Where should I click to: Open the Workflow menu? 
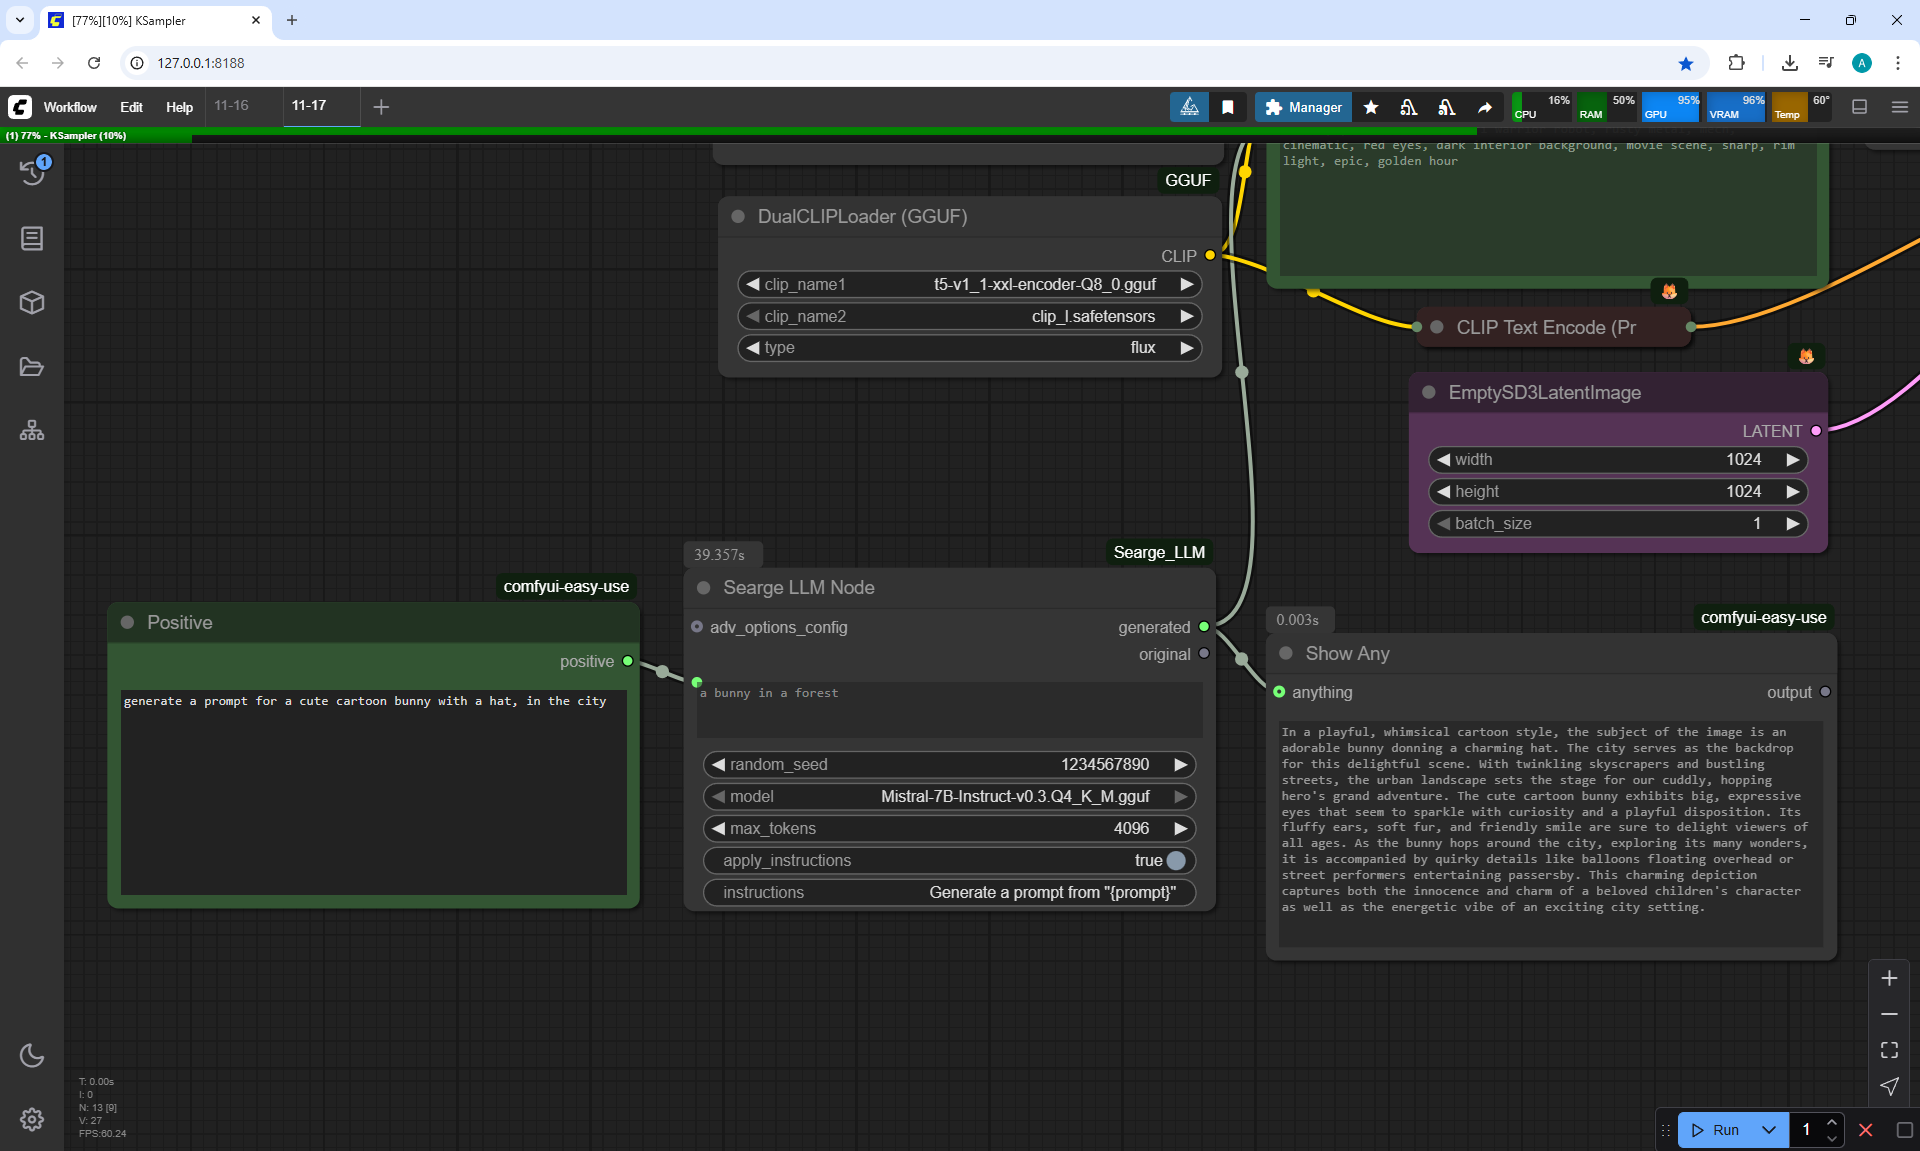(70, 107)
